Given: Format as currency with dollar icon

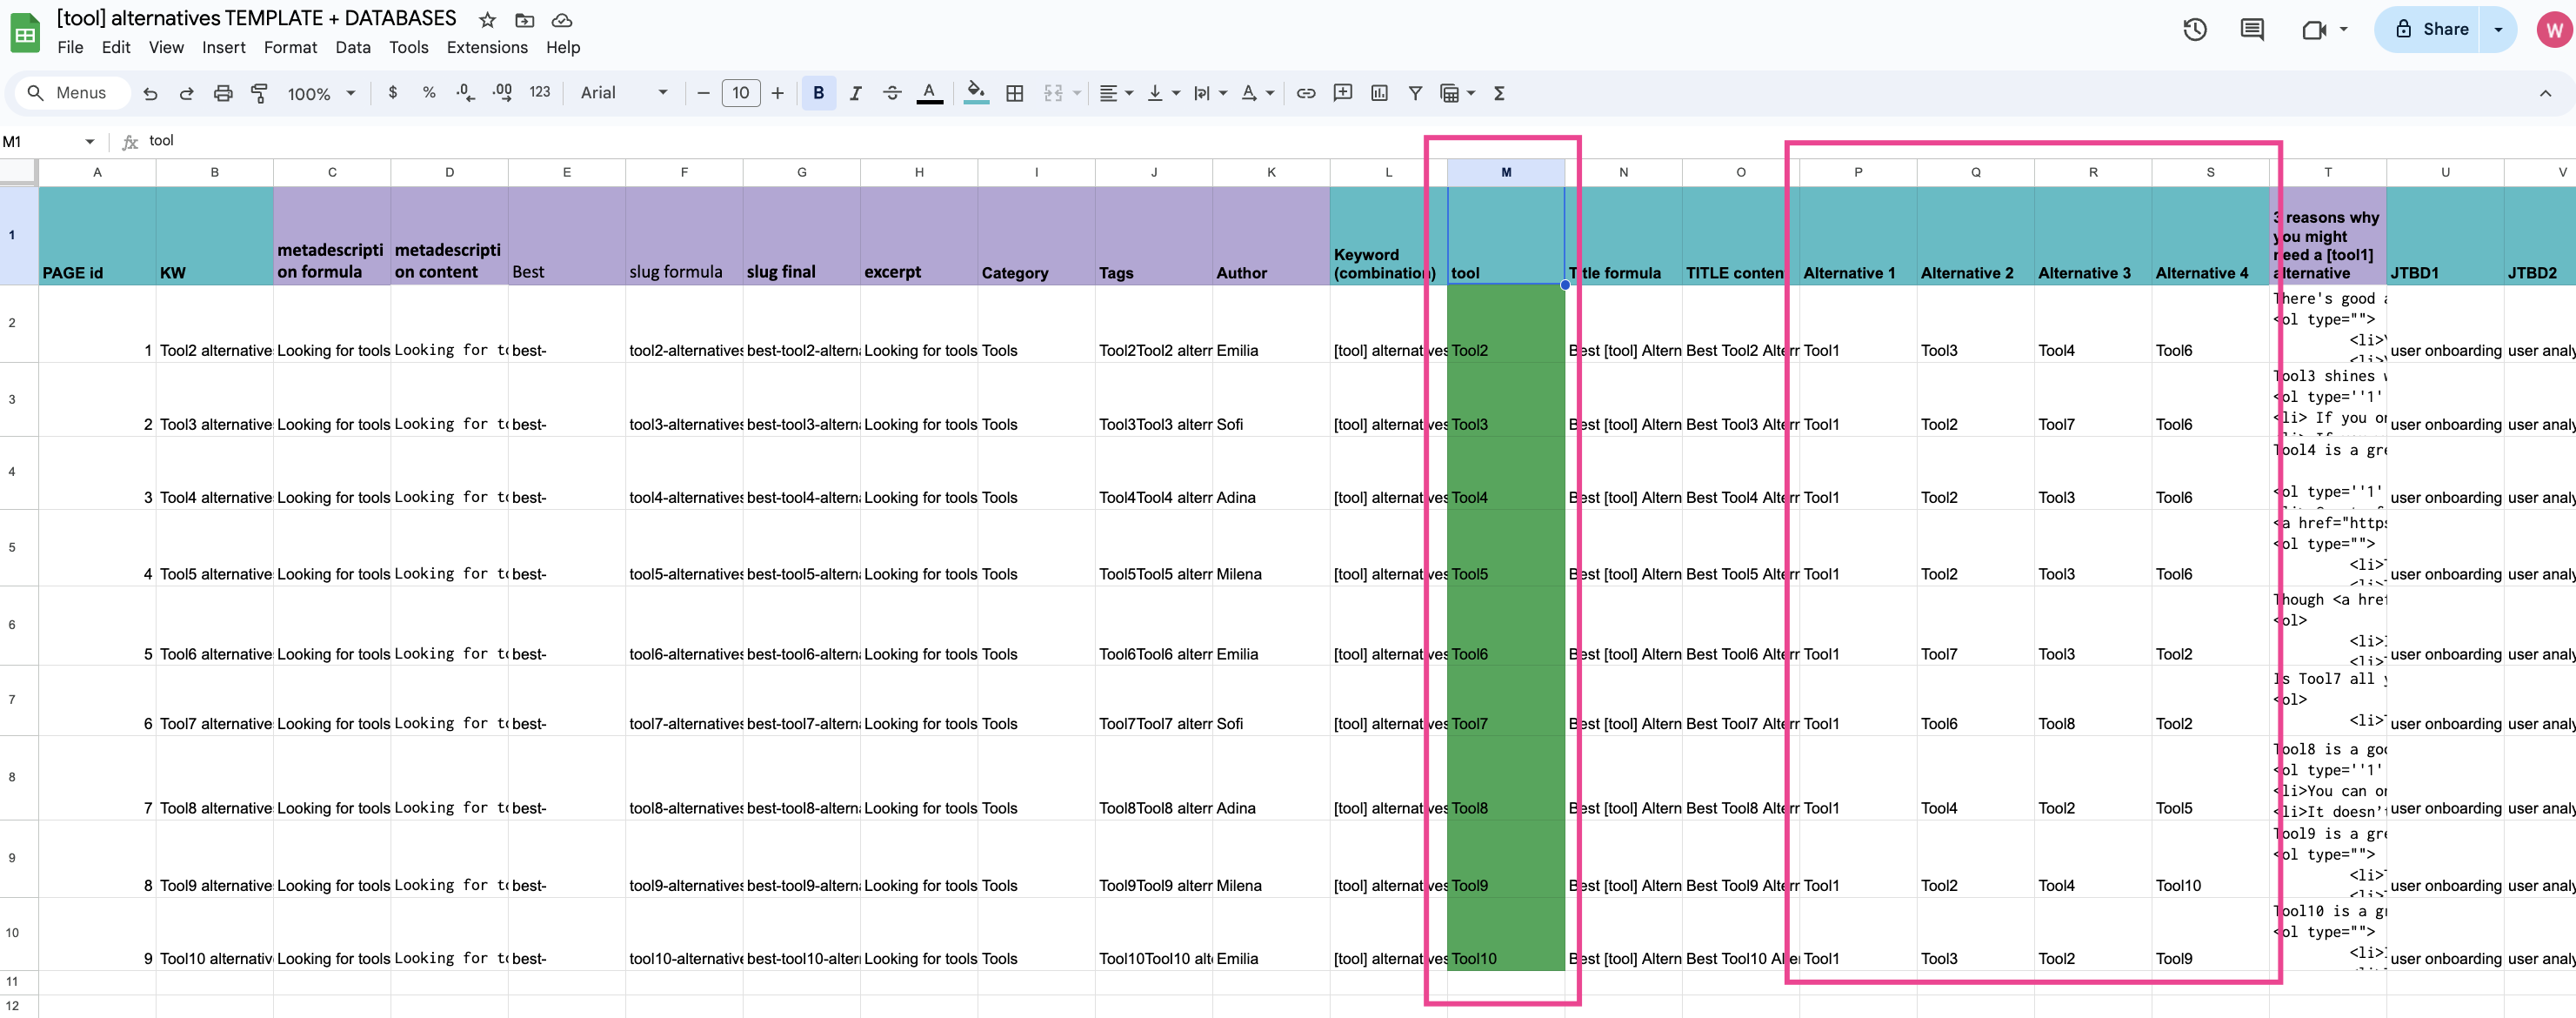Looking at the screenshot, I should click(x=393, y=92).
